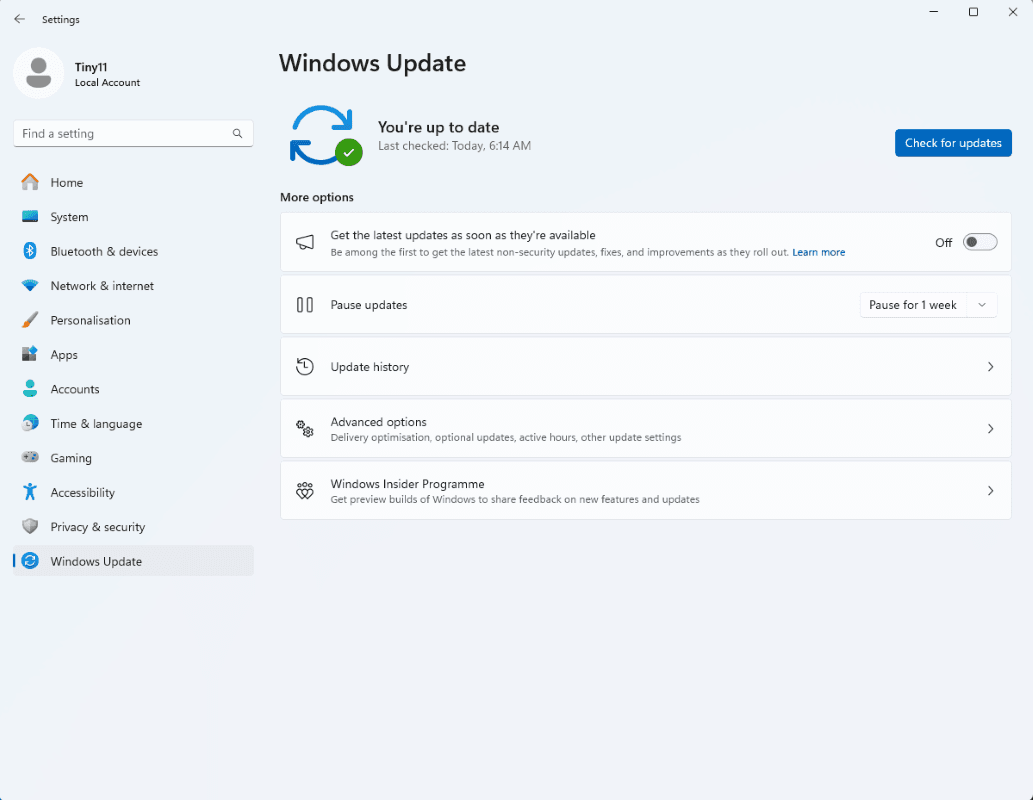Viewport: 1033px width, 800px height.
Task: Click the Tiny11 user avatar picture
Action: coord(38,72)
